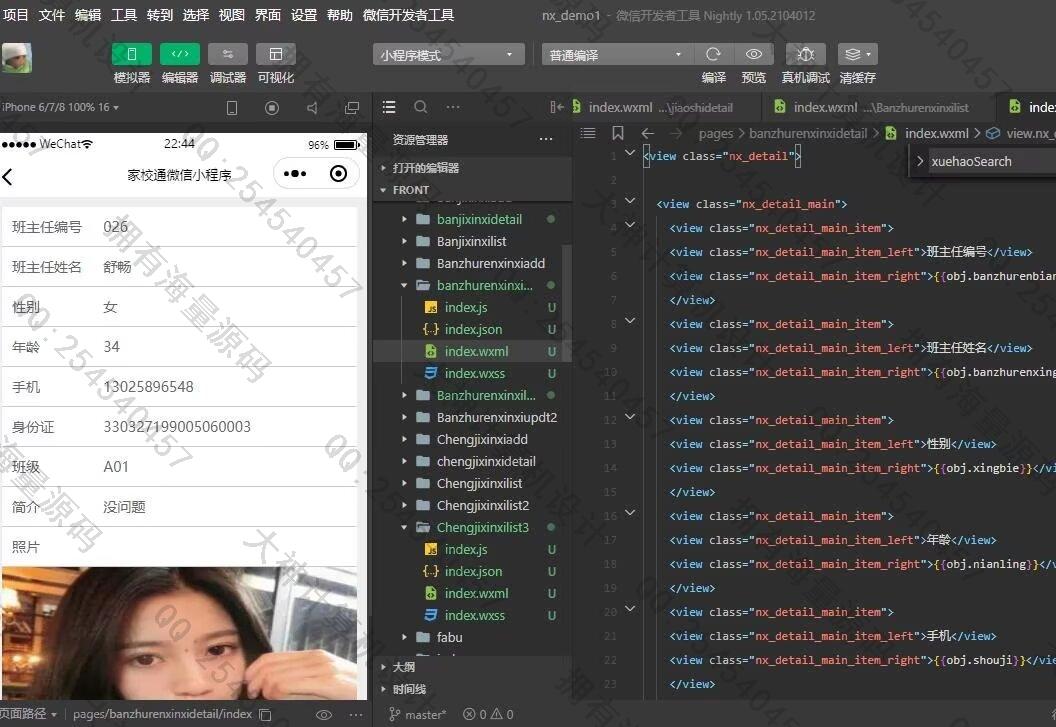
Task: Click the editor navigate forward arrow
Action: click(x=675, y=133)
